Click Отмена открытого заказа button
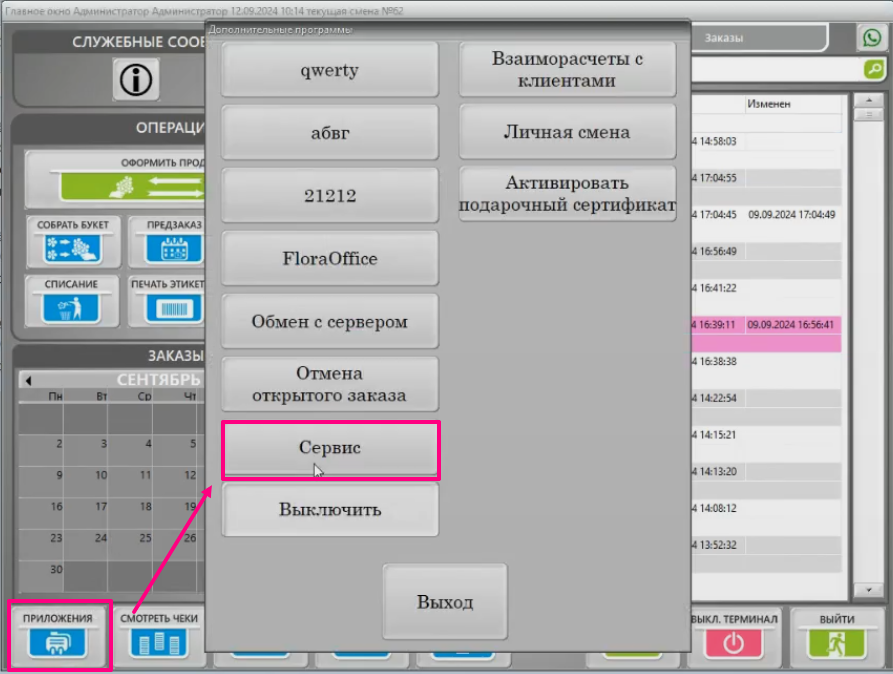This screenshot has width=893, height=674. pos(330,384)
